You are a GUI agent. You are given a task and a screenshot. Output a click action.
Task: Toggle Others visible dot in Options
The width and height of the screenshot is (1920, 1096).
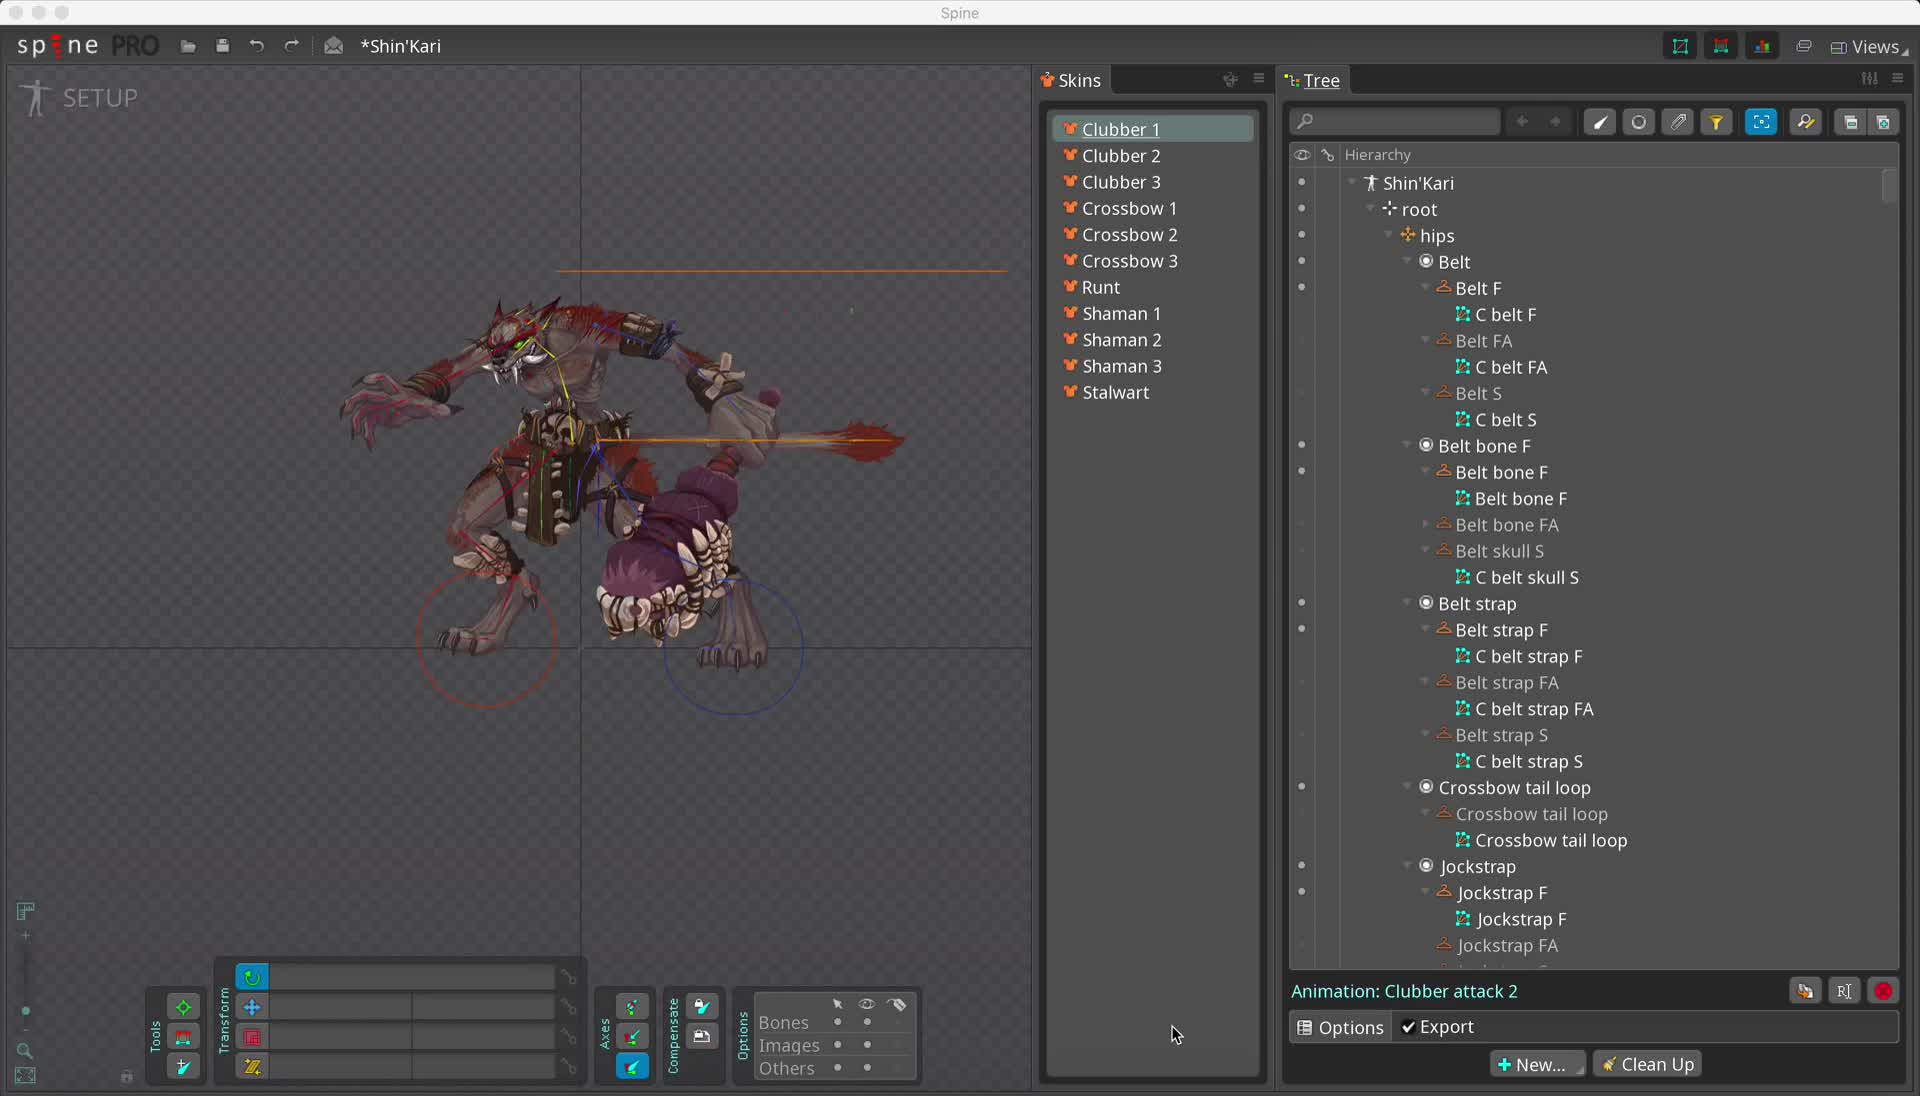867,1068
